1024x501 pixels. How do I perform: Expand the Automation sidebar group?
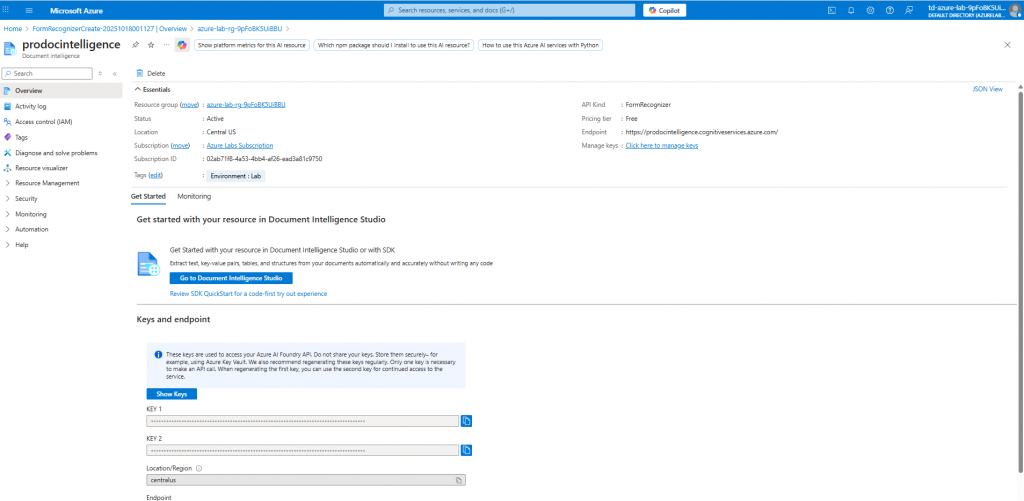tap(31, 229)
